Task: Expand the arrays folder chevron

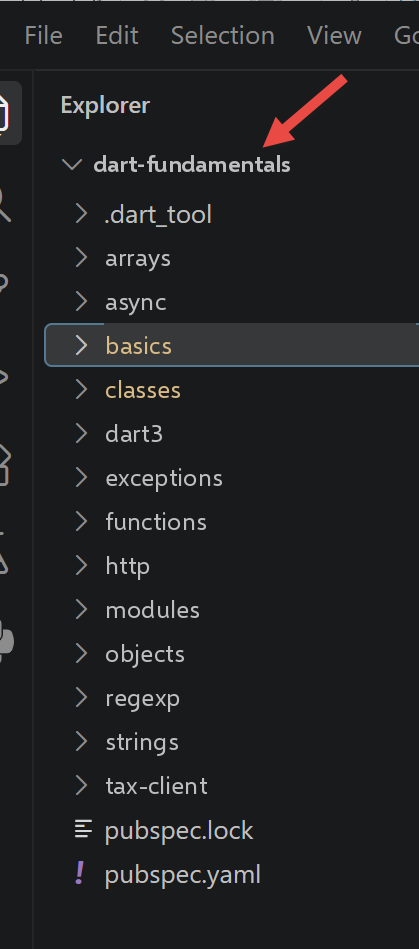Action: click(81, 258)
